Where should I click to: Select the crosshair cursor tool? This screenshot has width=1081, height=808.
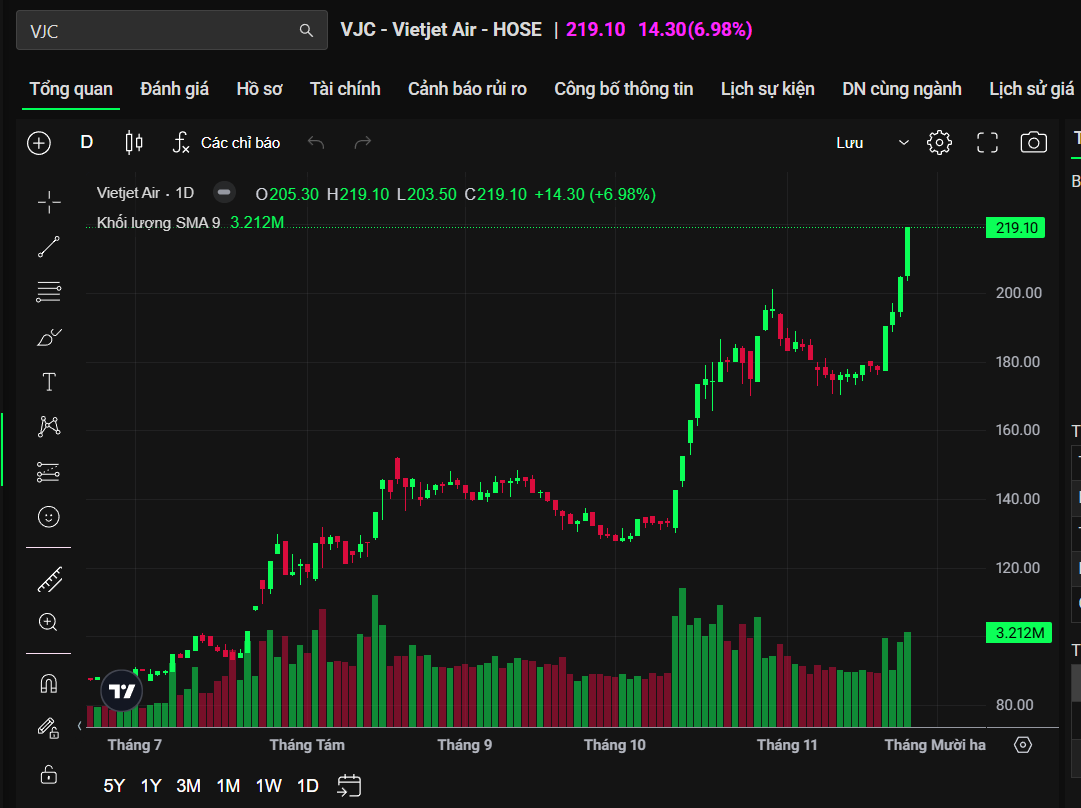(49, 202)
